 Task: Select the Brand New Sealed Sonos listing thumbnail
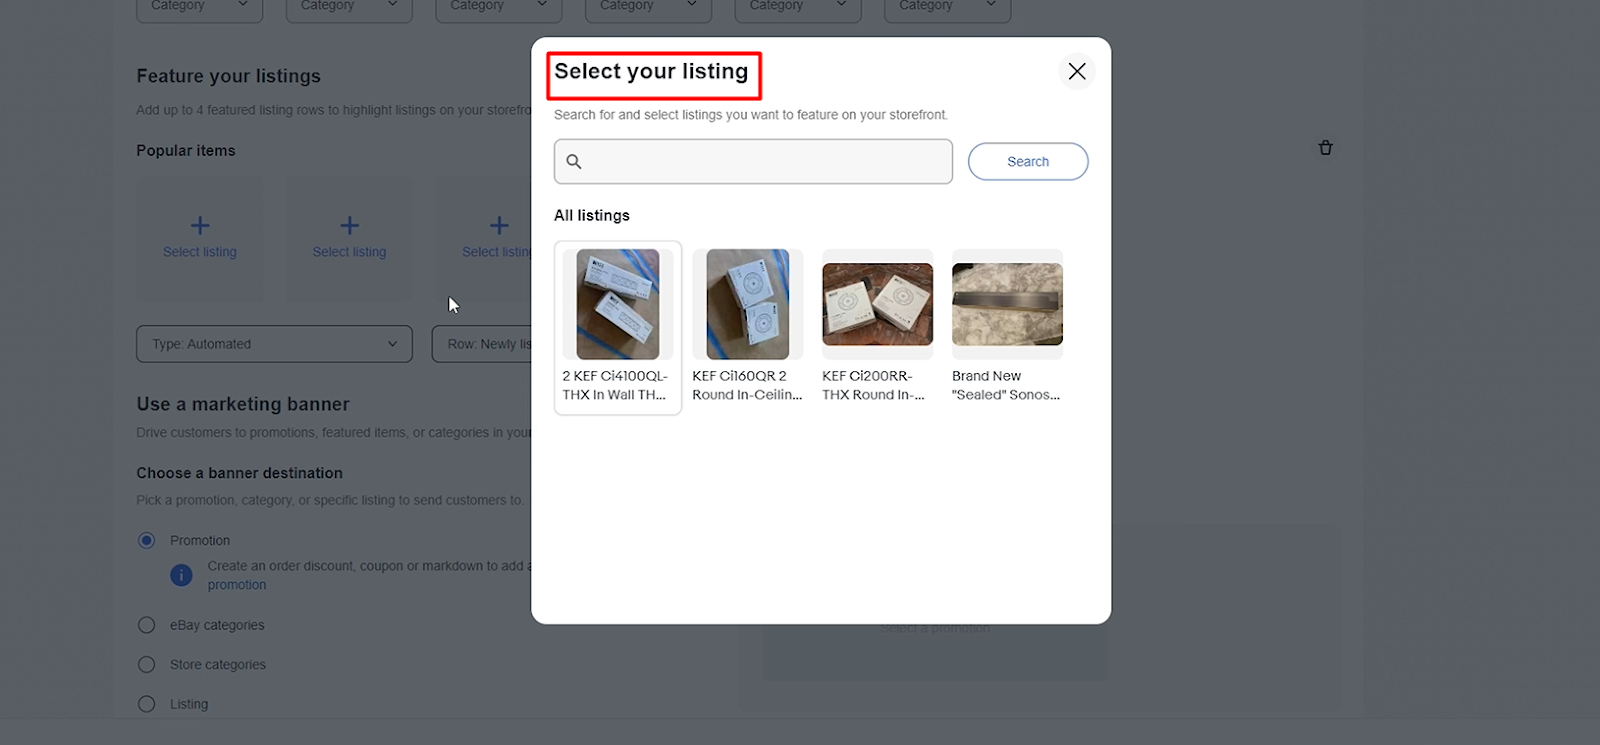point(1007,304)
